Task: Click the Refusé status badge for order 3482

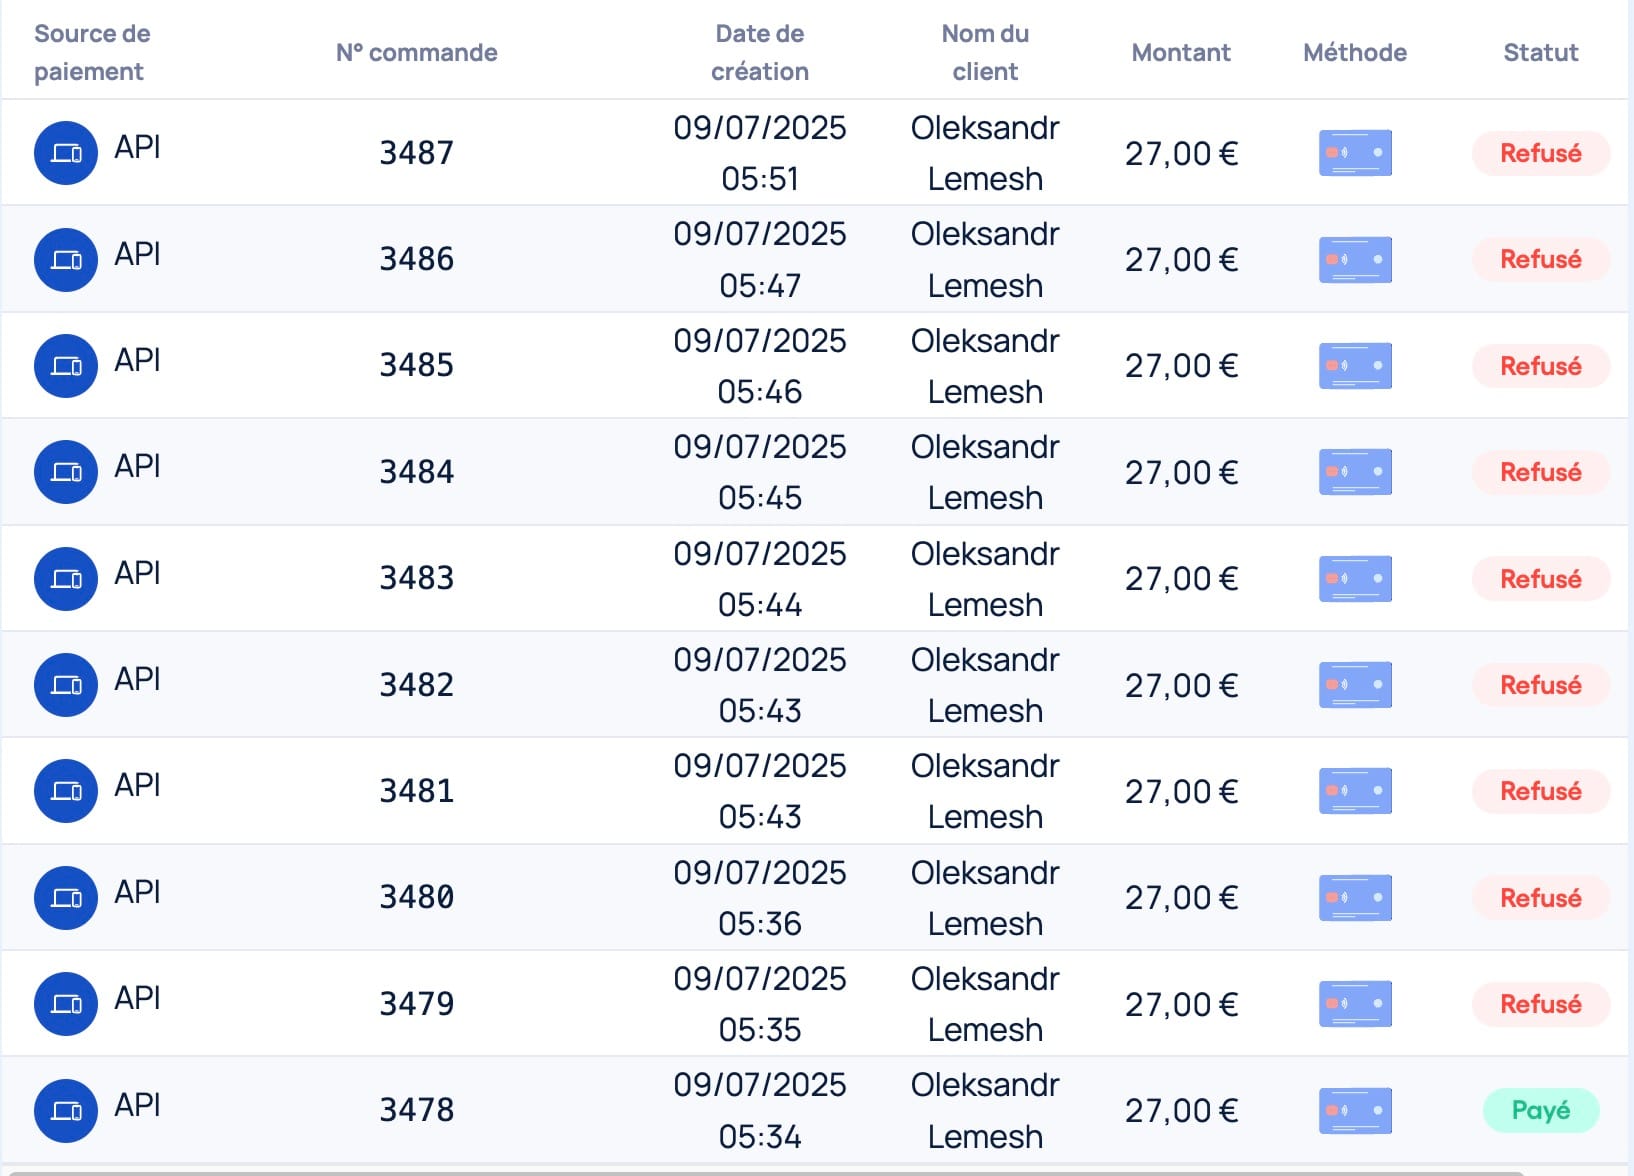Action: point(1541,685)
